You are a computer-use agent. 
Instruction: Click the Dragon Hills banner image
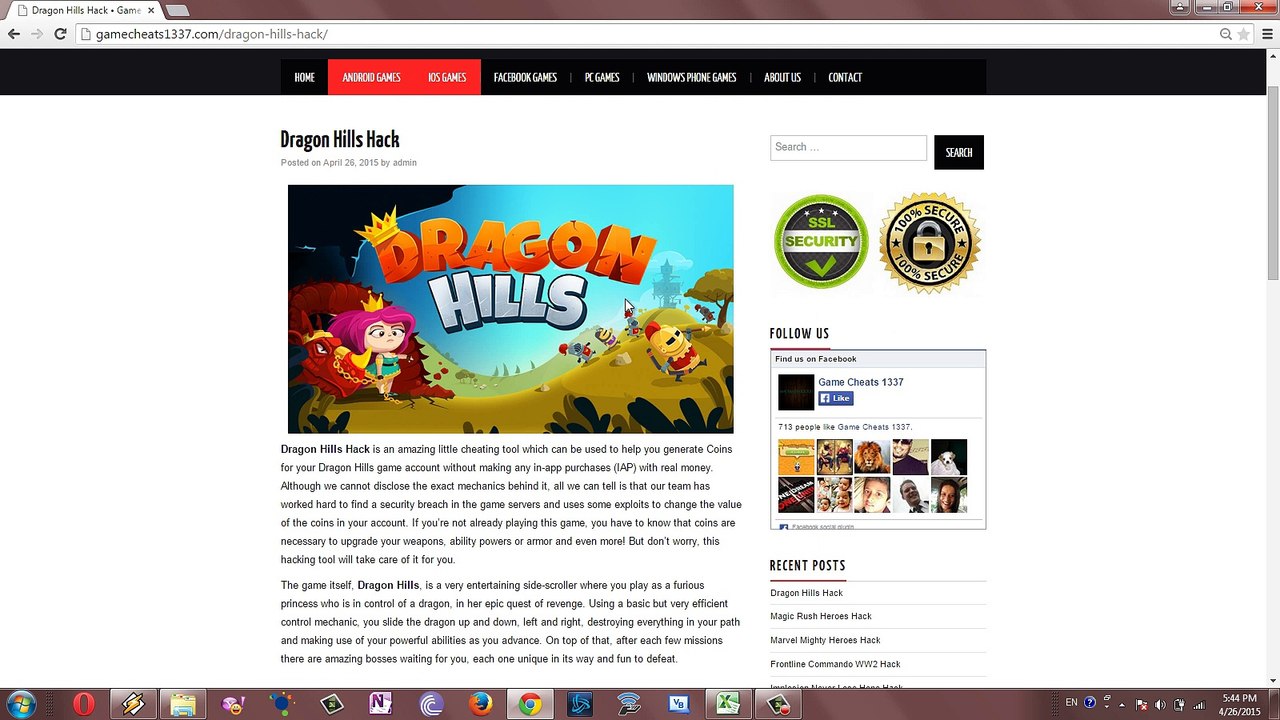[x=510, y=309]
